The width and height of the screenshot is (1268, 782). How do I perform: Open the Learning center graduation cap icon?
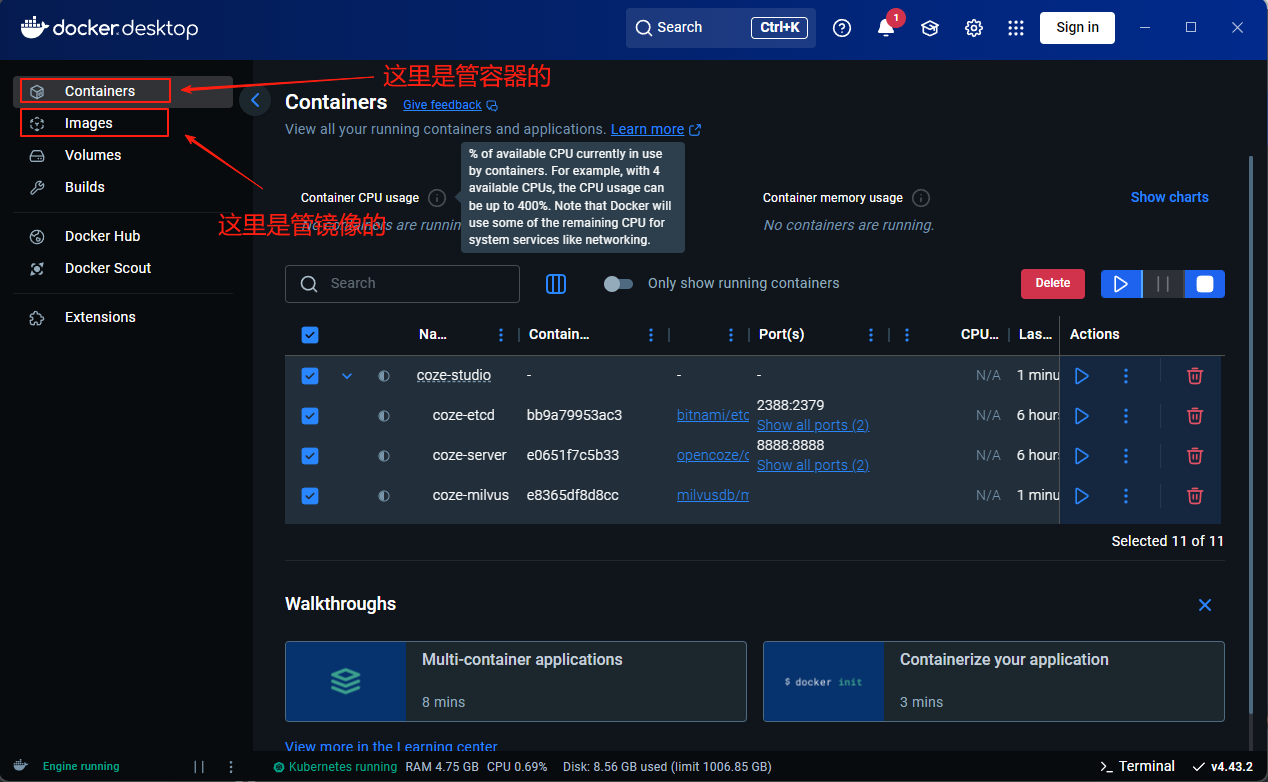930,28
